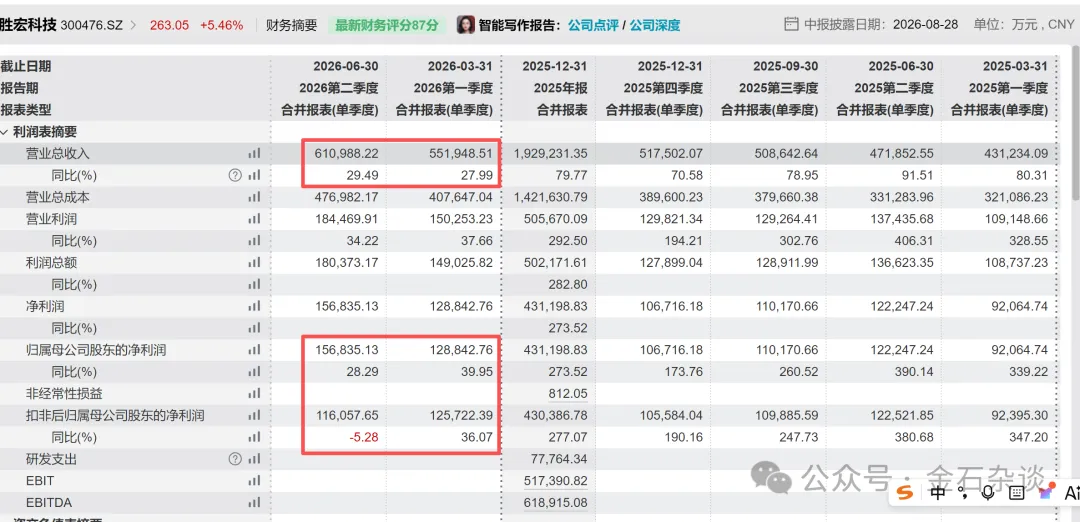Click the Sogou input method S icon

(905, 492)
